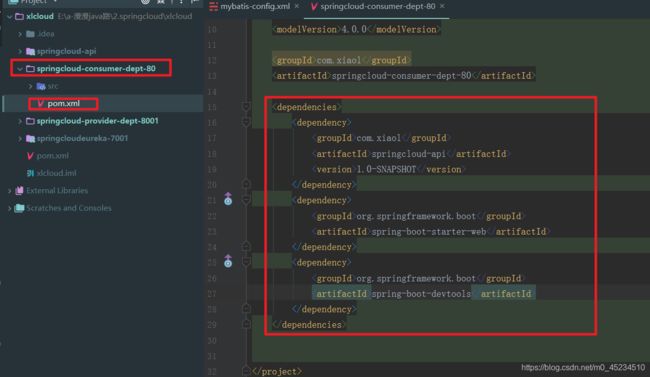Click the XML file icon on mybatis-config.xml tab
The height and width of the screenshot is (377, 650).
(213, 7)
